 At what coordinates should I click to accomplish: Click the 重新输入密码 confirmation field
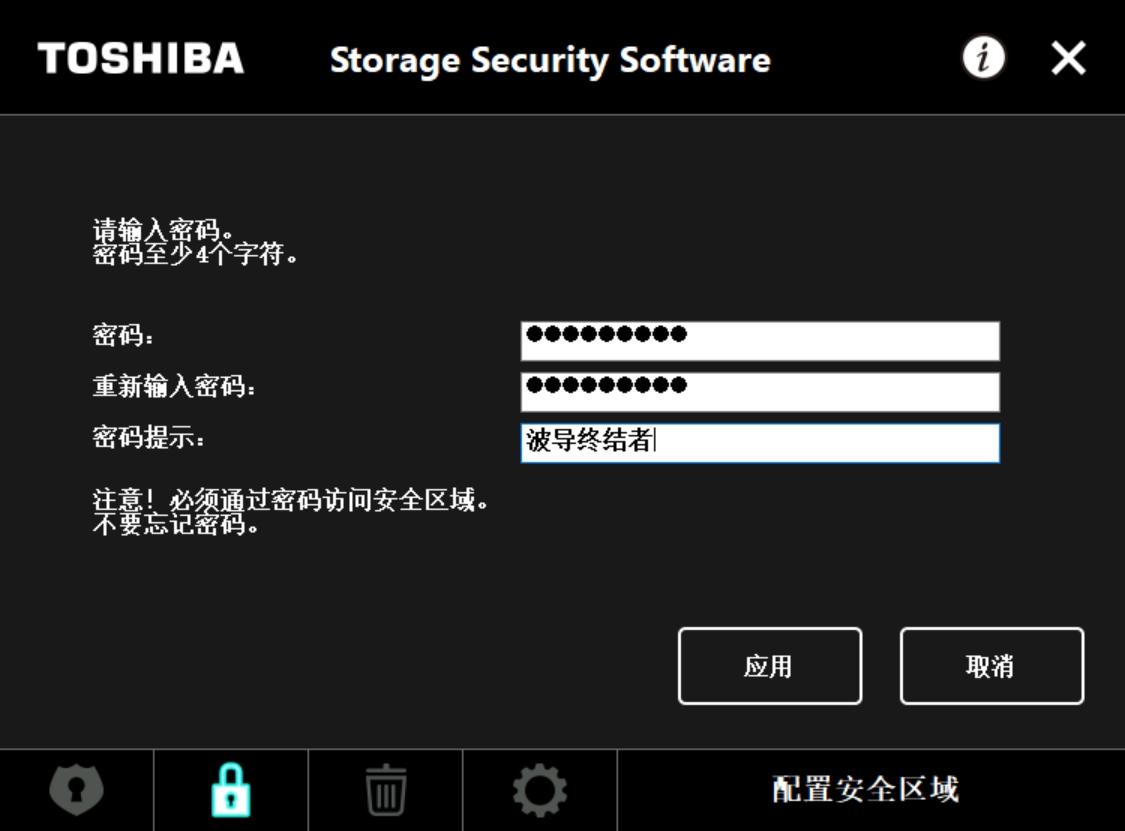pyautogui.click(x=758, y=392)
